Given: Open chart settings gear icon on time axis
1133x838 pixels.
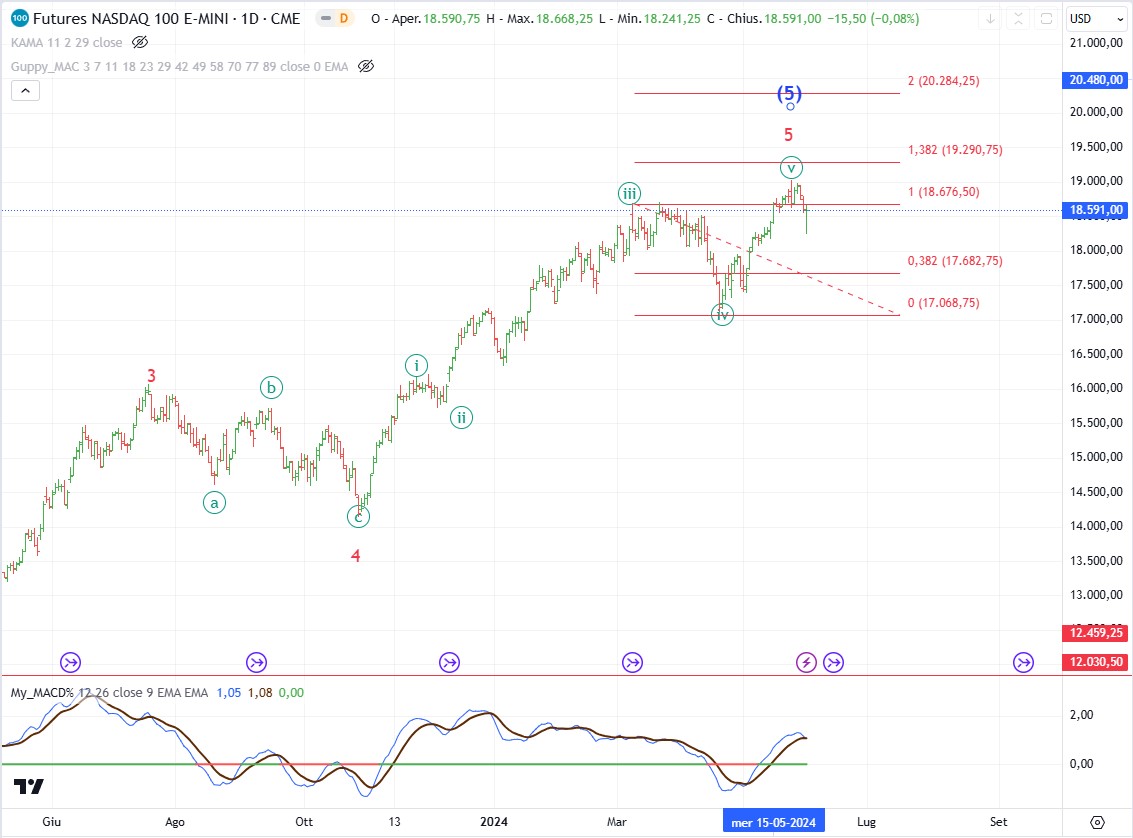Looking at the screenshot, I should [1098, 822].
